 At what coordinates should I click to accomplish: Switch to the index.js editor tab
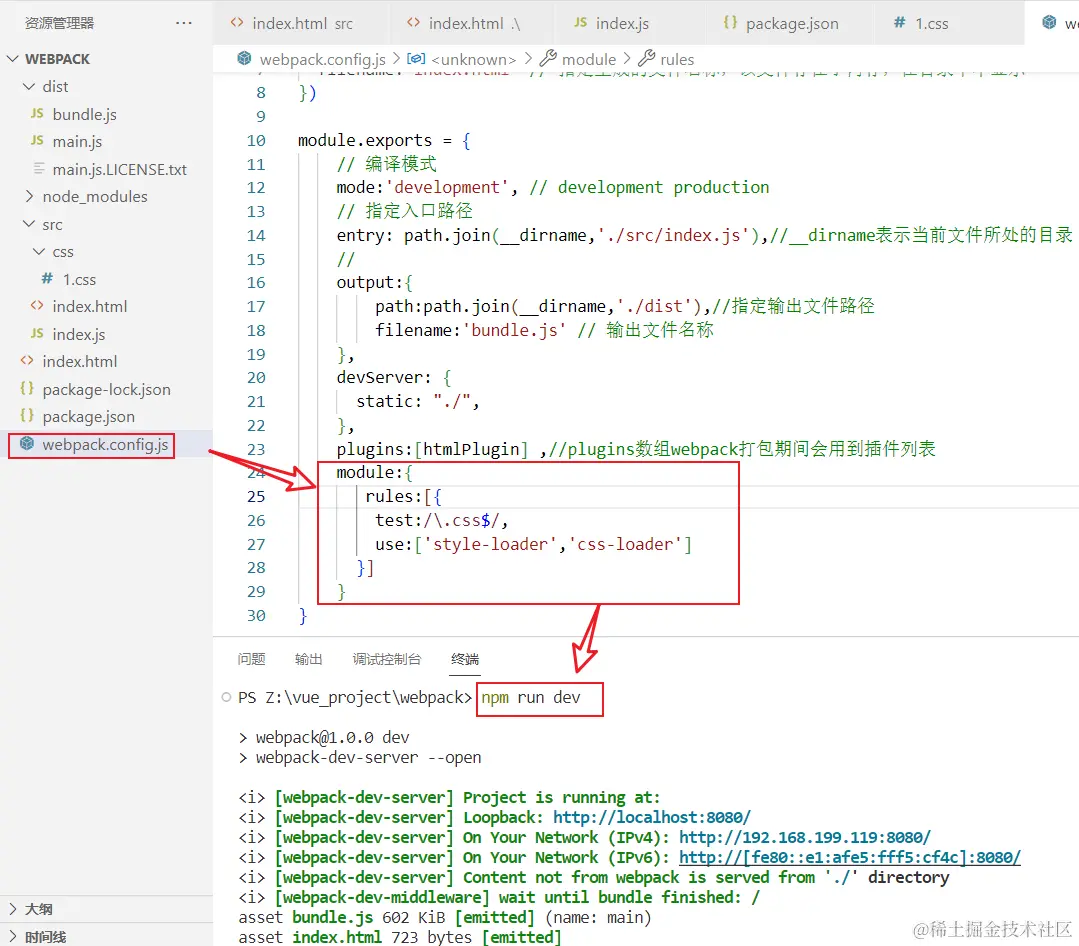628,23
